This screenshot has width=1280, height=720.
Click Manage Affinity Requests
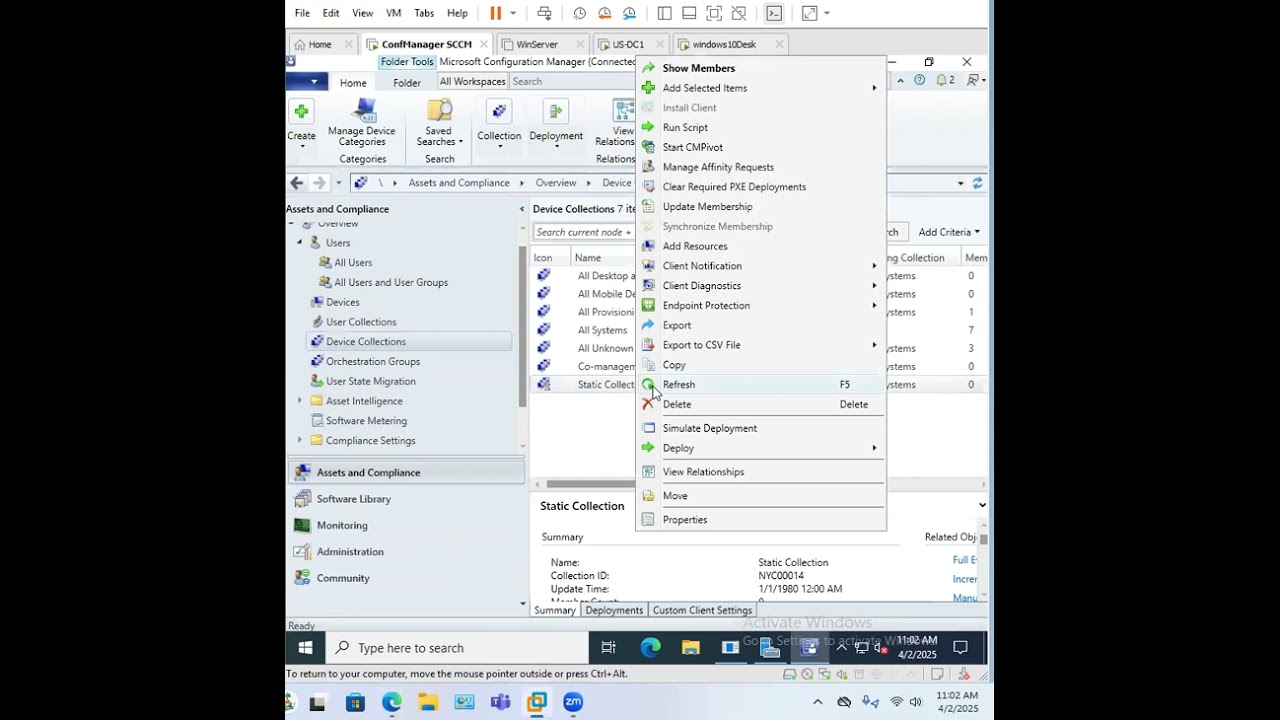[x=718, y=167]
